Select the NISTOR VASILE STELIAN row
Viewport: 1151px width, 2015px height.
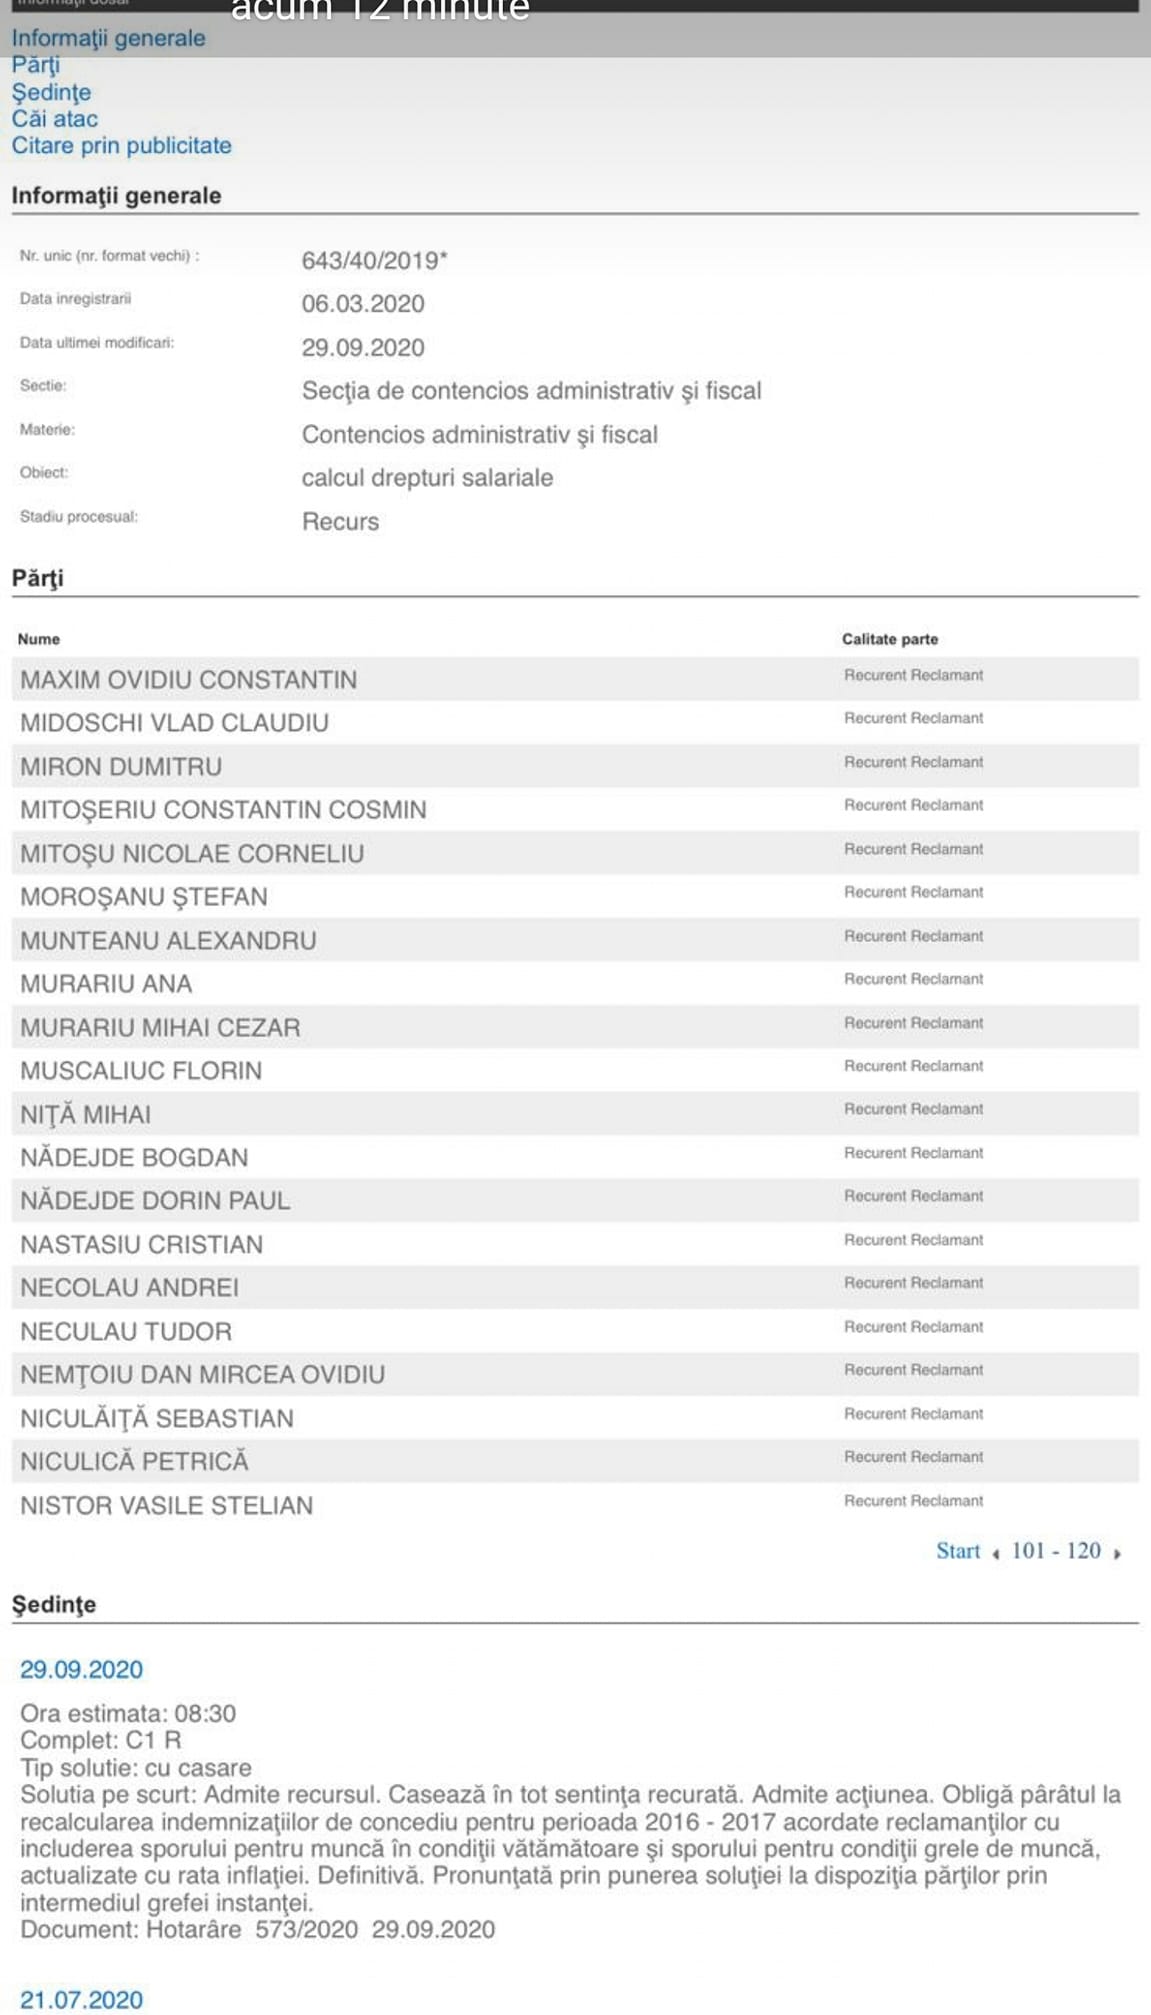(x=575, y=1505)
